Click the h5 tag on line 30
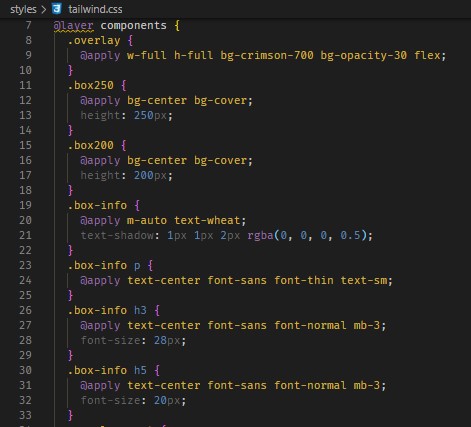Screen dimensions: 471x427 coord(140,370)
